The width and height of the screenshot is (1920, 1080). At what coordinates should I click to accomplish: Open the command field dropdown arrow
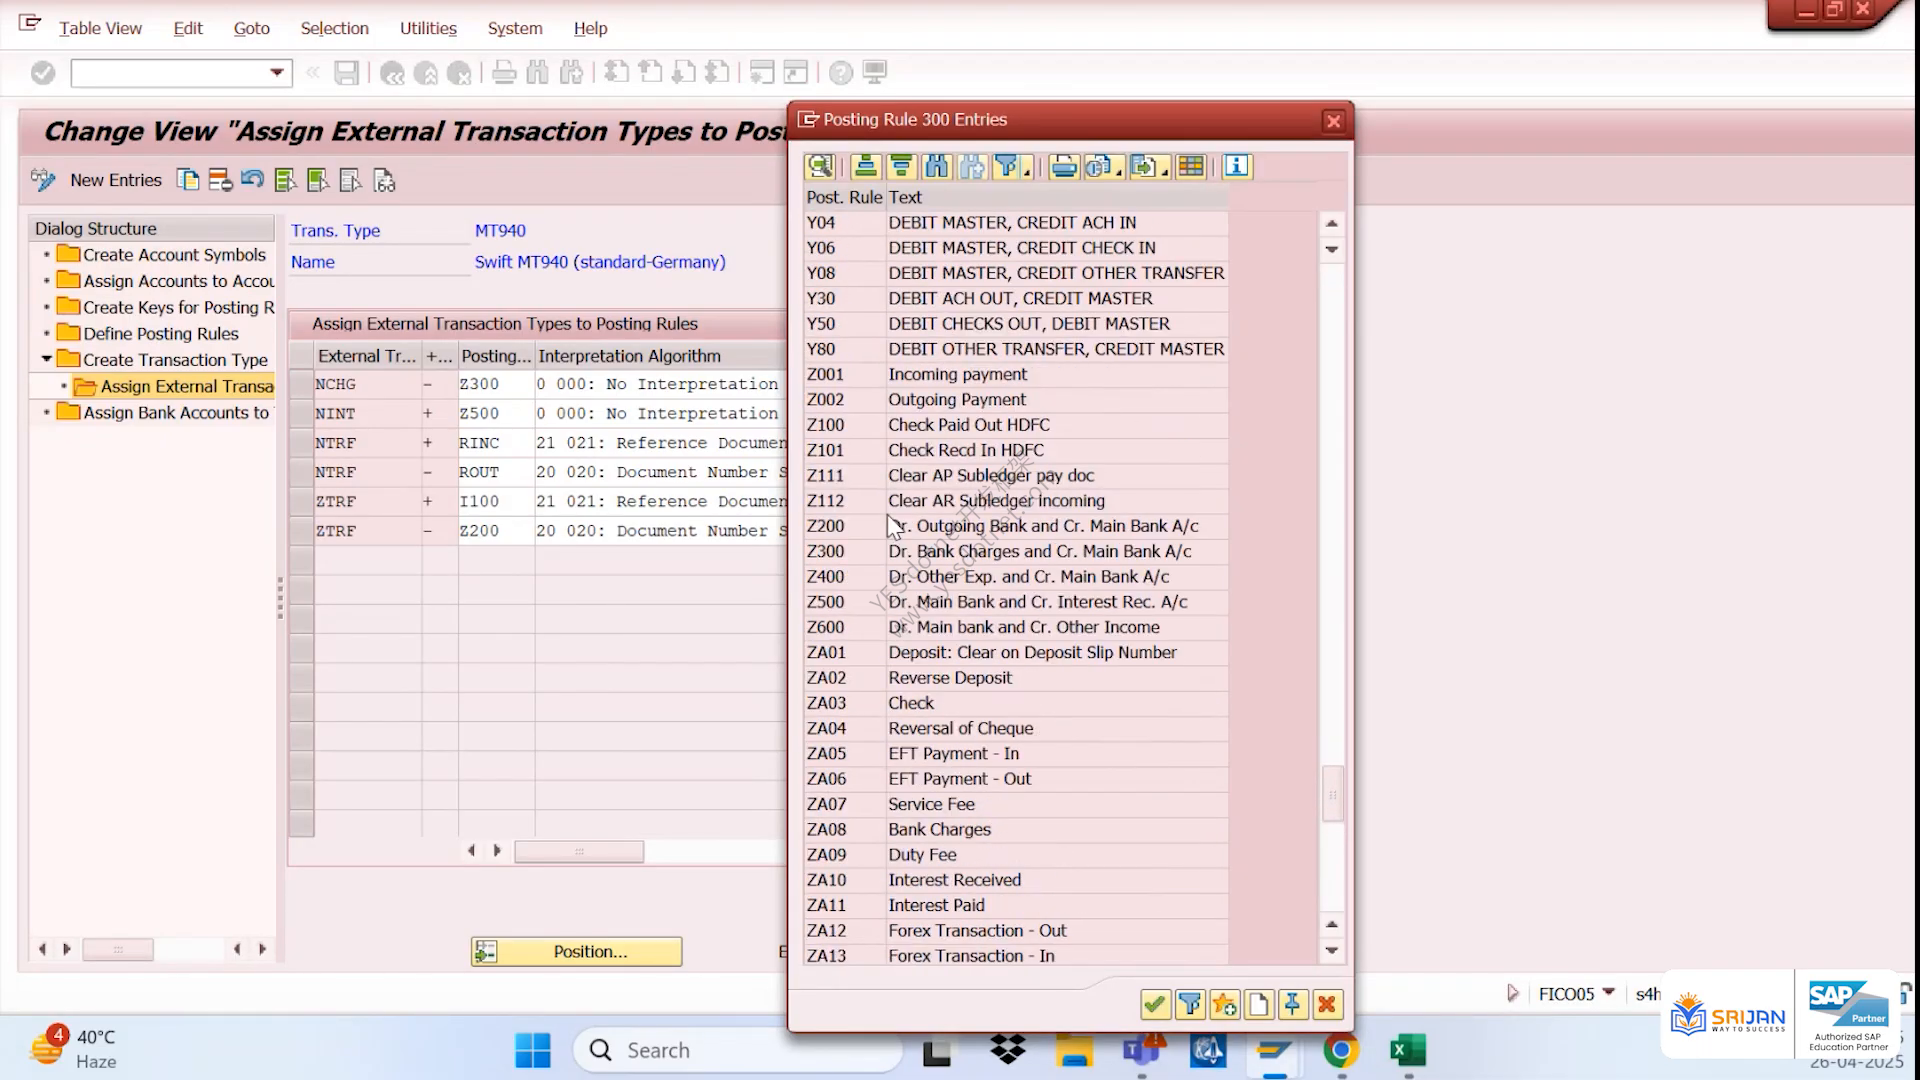click(277, 73)
